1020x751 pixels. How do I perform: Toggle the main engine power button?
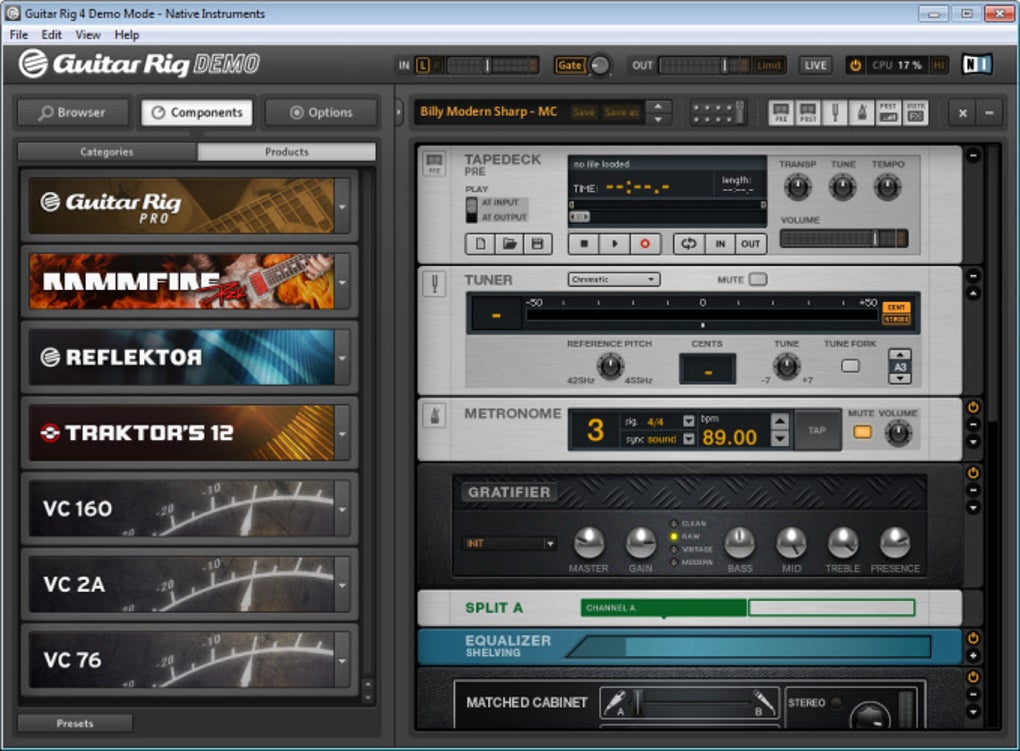855,65
